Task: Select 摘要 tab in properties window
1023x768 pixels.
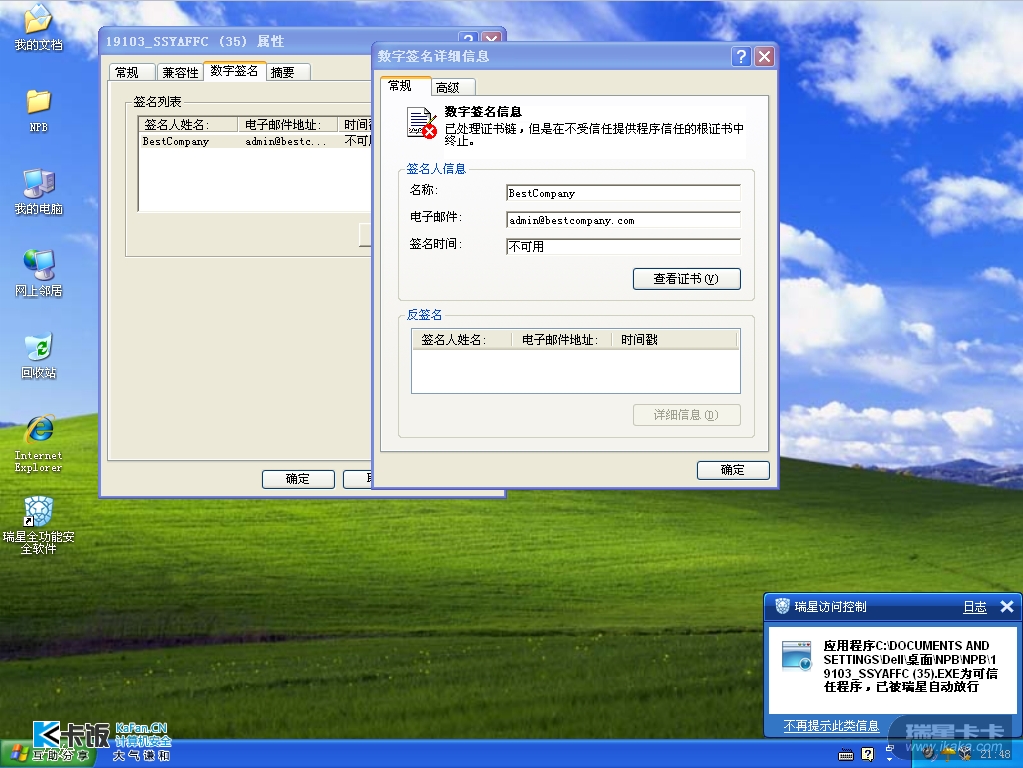Action: tap(288, 72)
